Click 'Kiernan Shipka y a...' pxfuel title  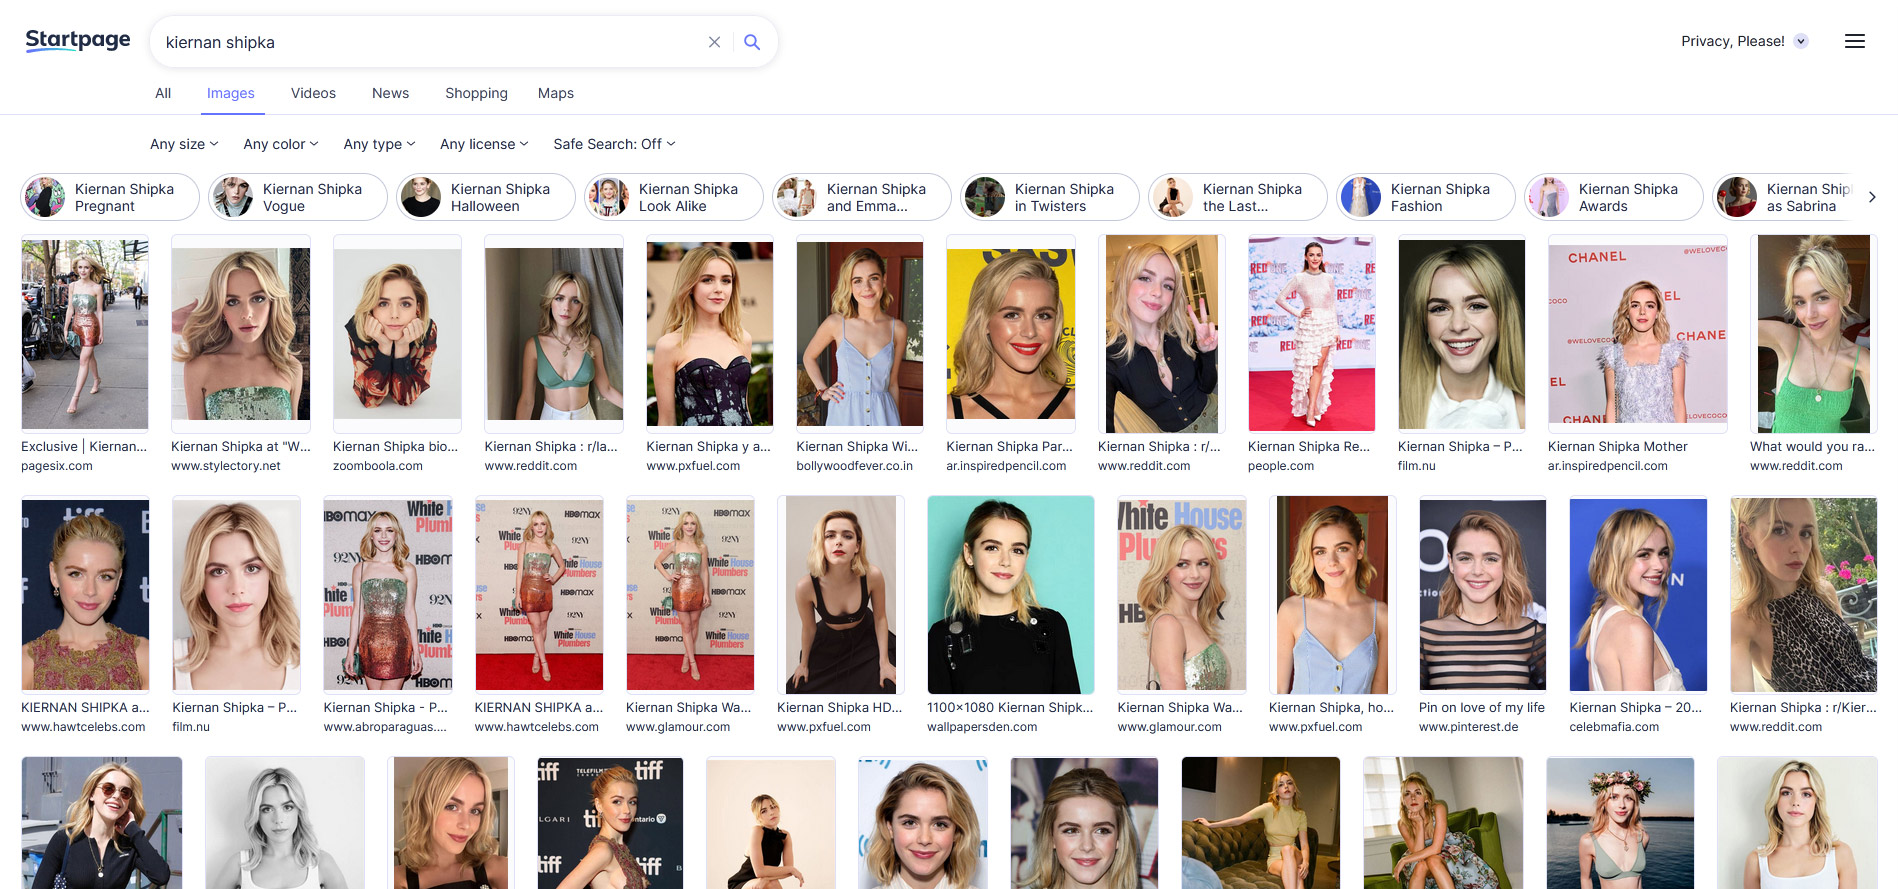coord(708,446)
